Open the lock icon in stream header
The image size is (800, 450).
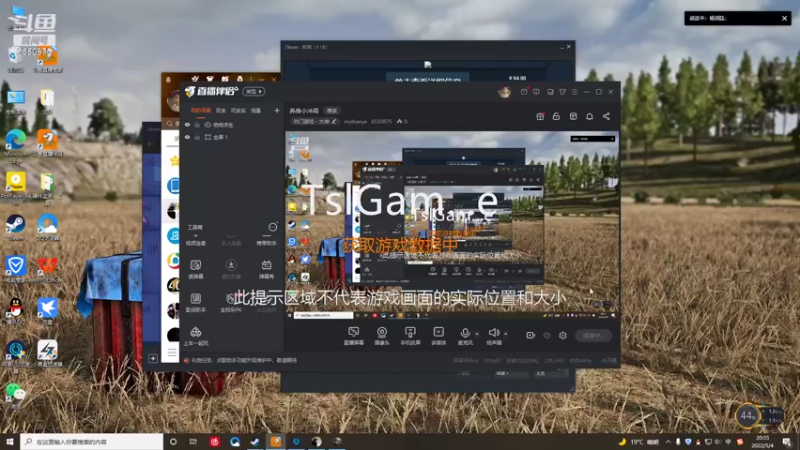click(556, 116)
